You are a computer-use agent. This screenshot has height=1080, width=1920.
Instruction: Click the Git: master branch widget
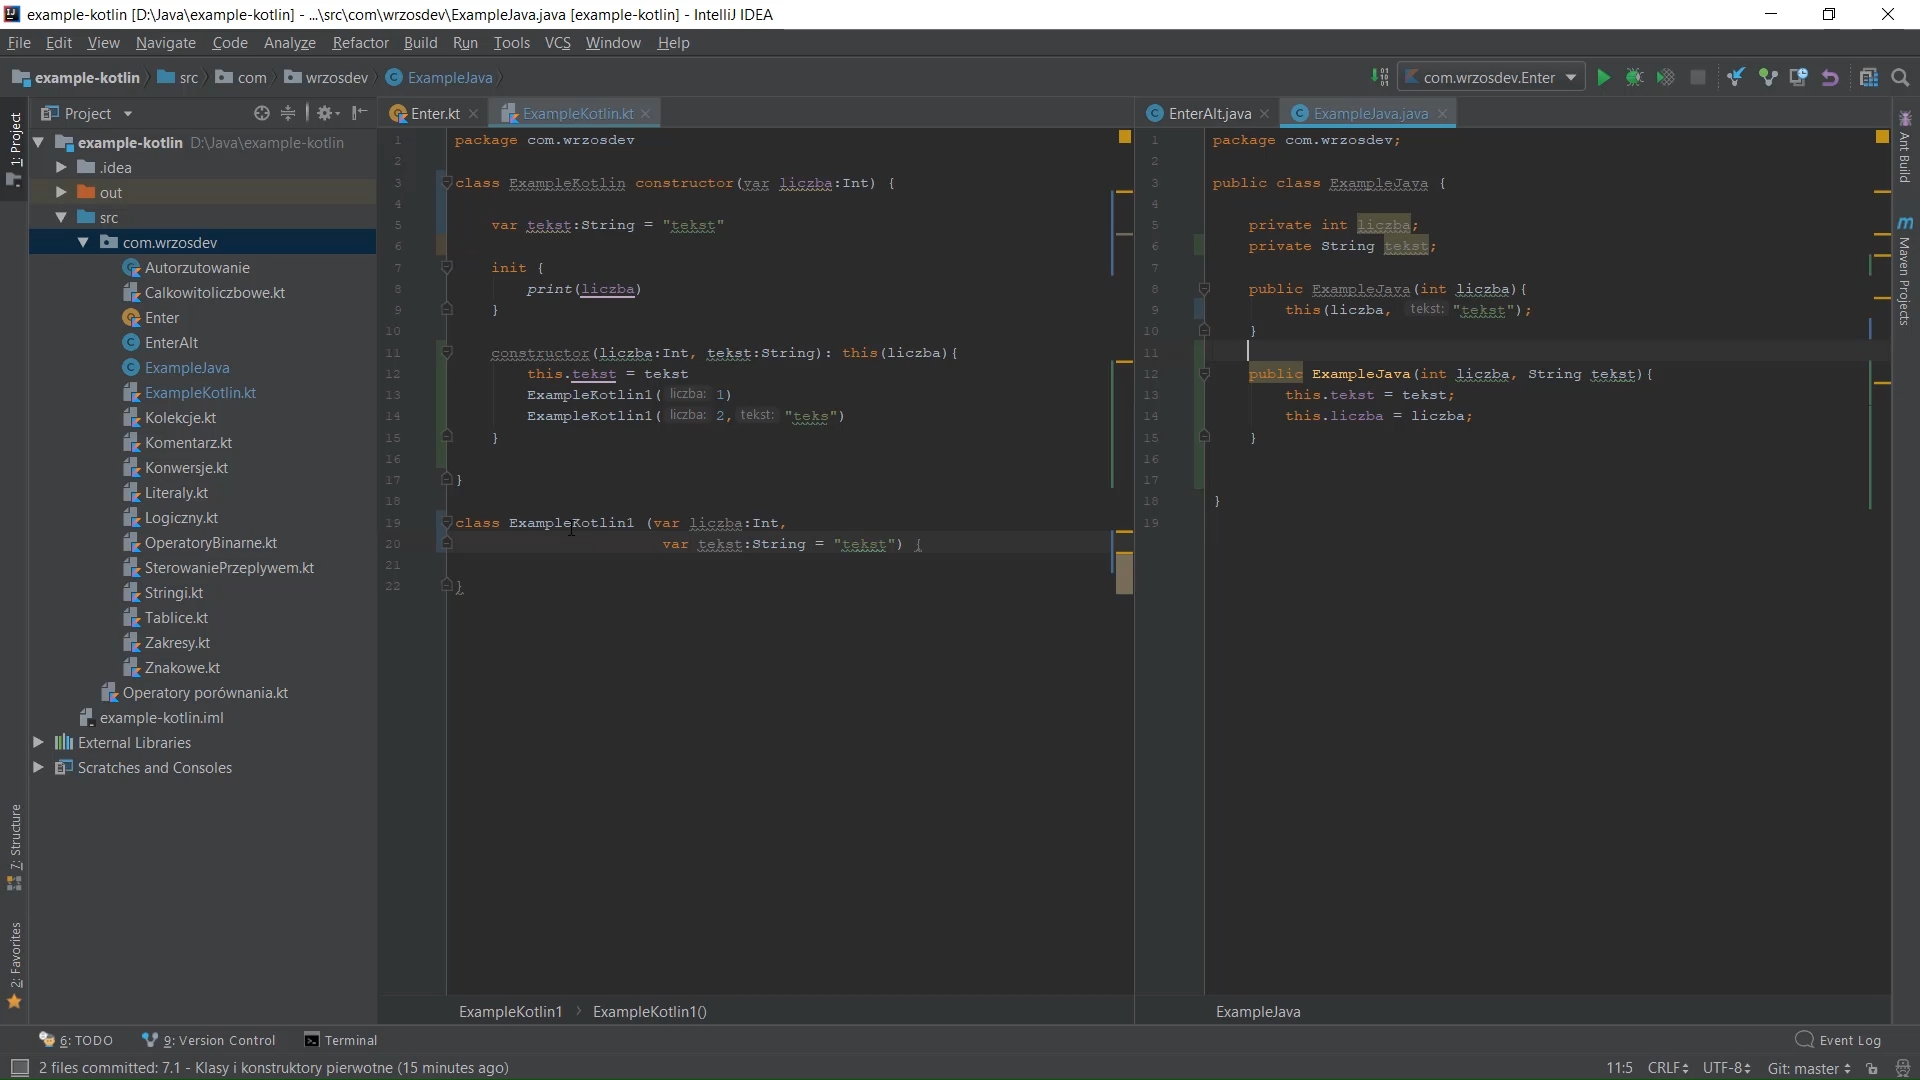click(1808, 1068)
